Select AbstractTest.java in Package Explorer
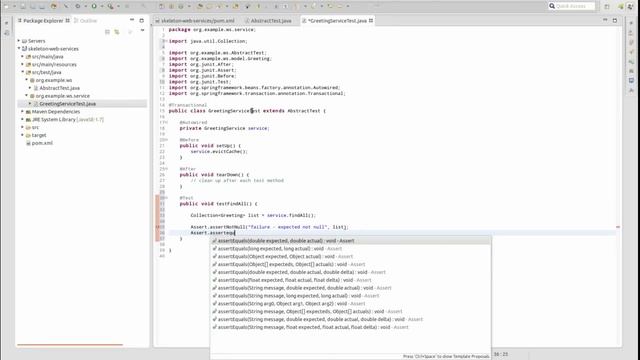The width and height of the screenshot is (640, 360). (60, 88)
